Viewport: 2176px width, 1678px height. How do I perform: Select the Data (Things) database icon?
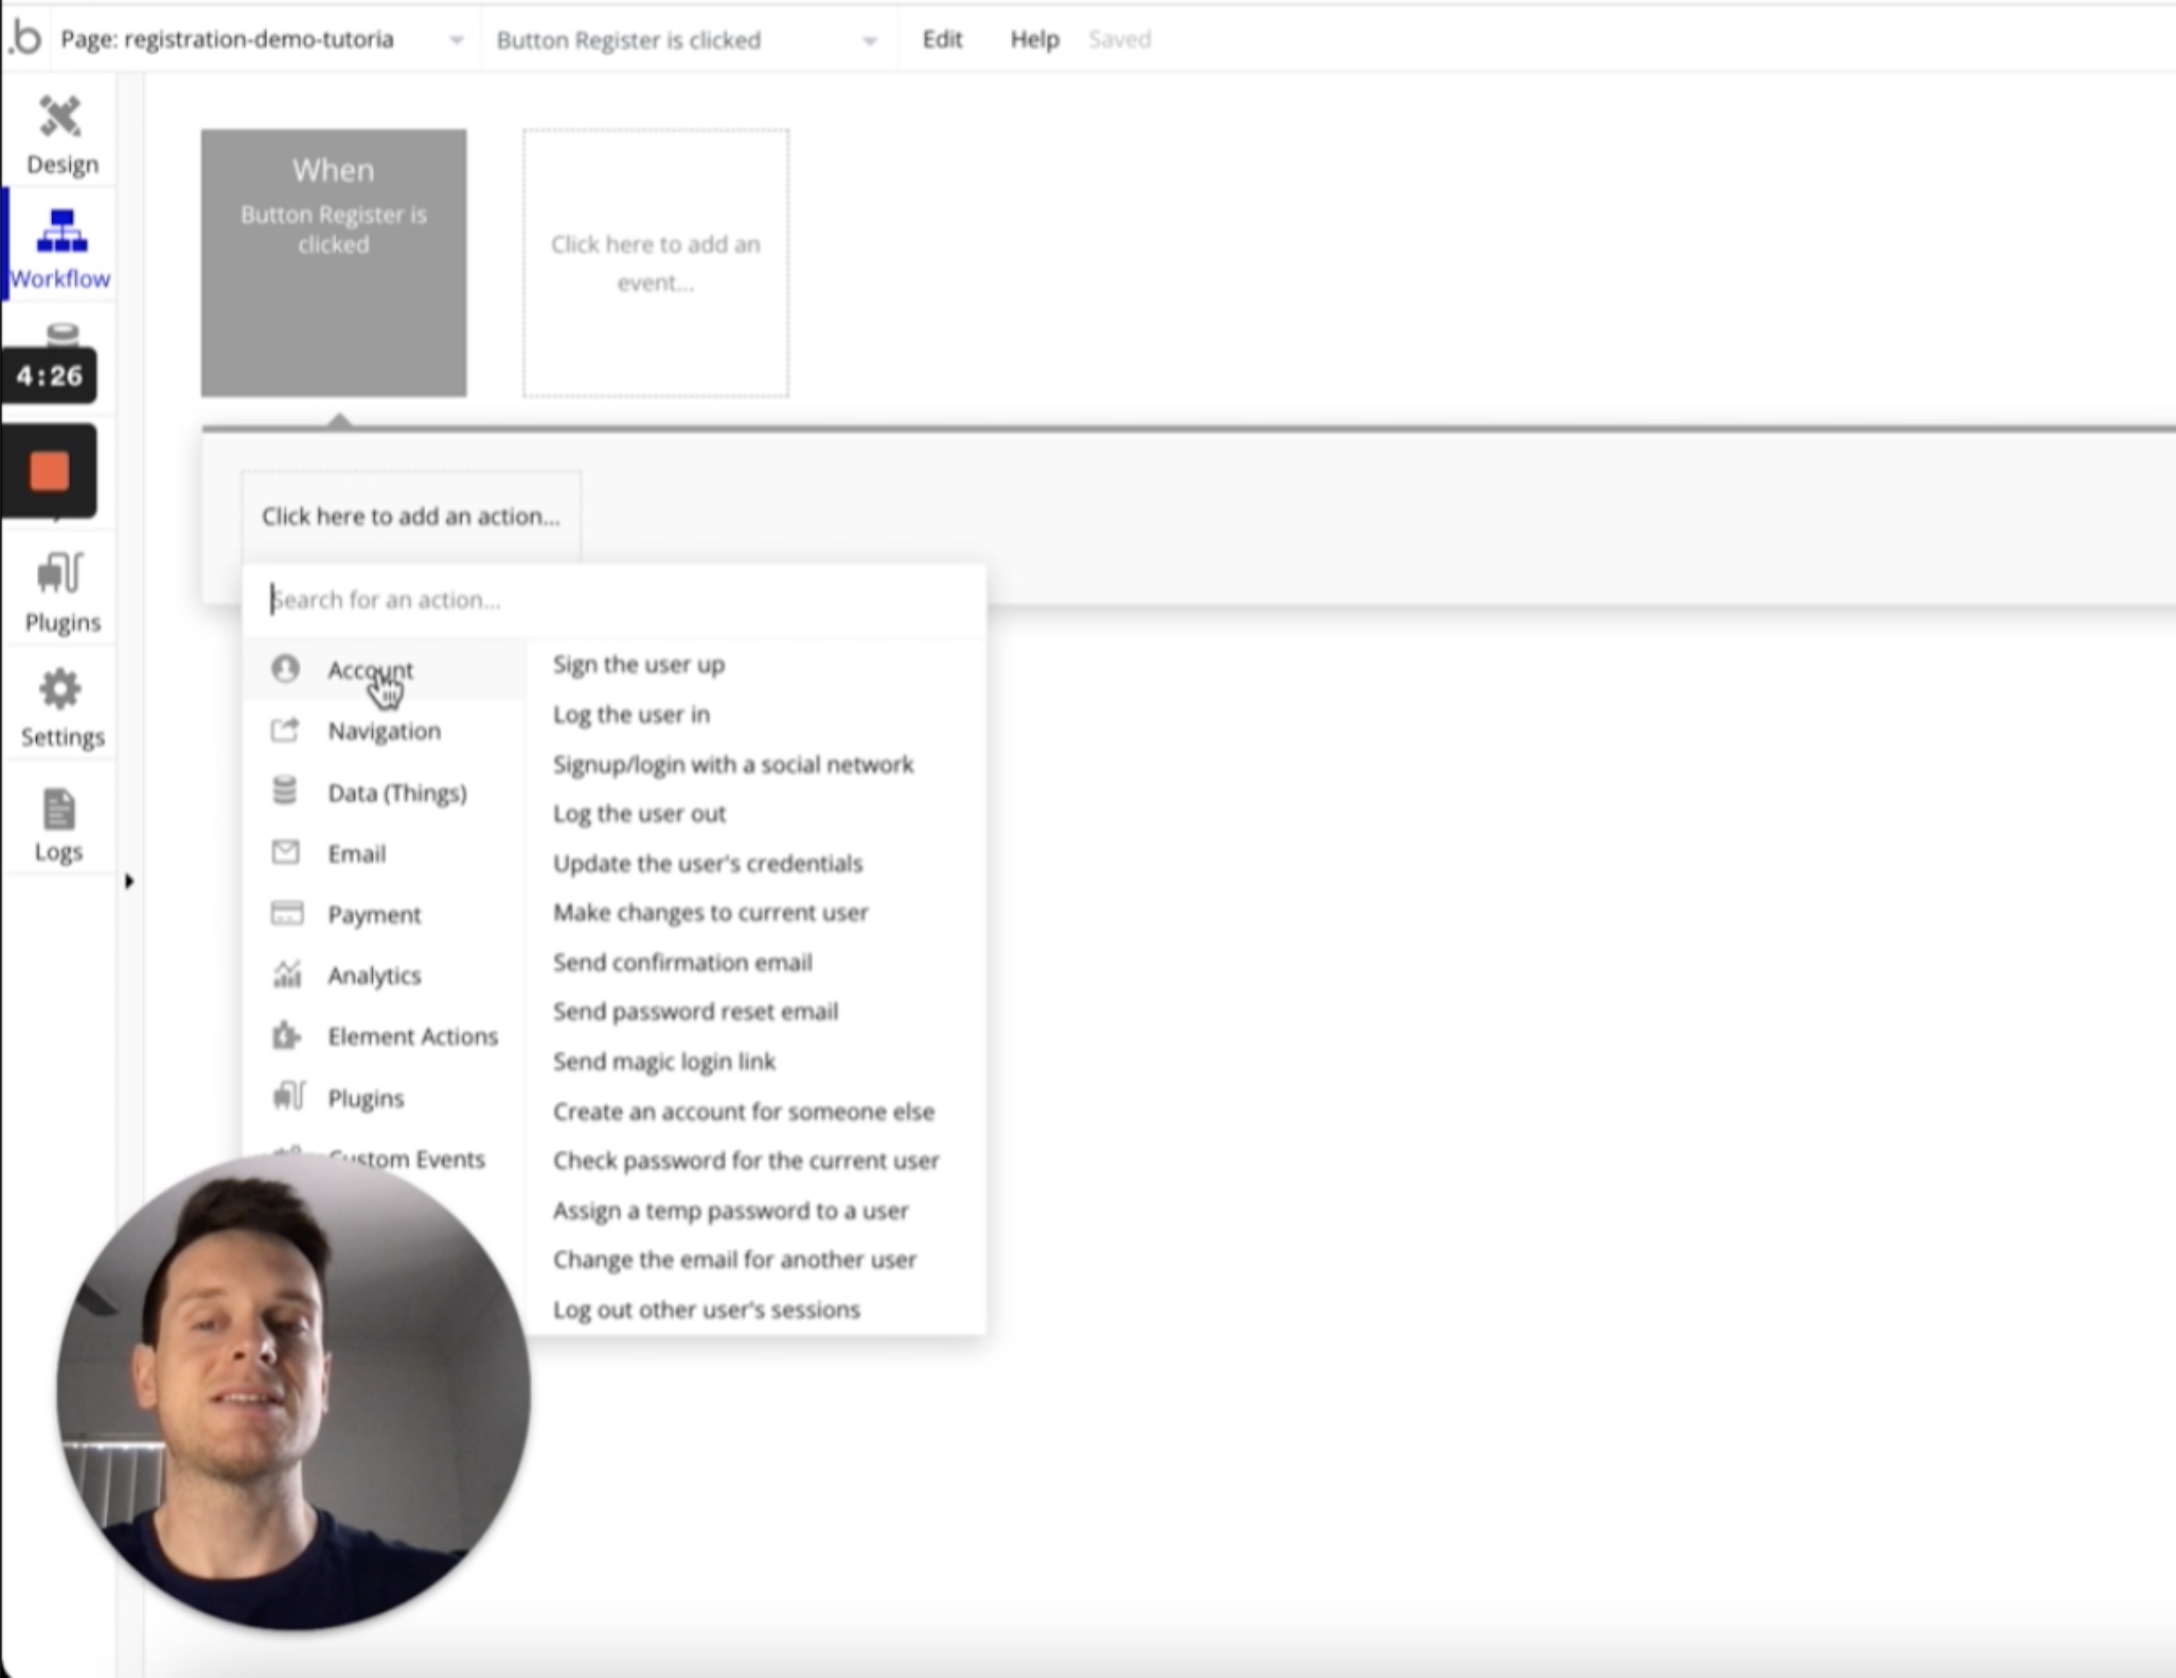coord(285,791)
